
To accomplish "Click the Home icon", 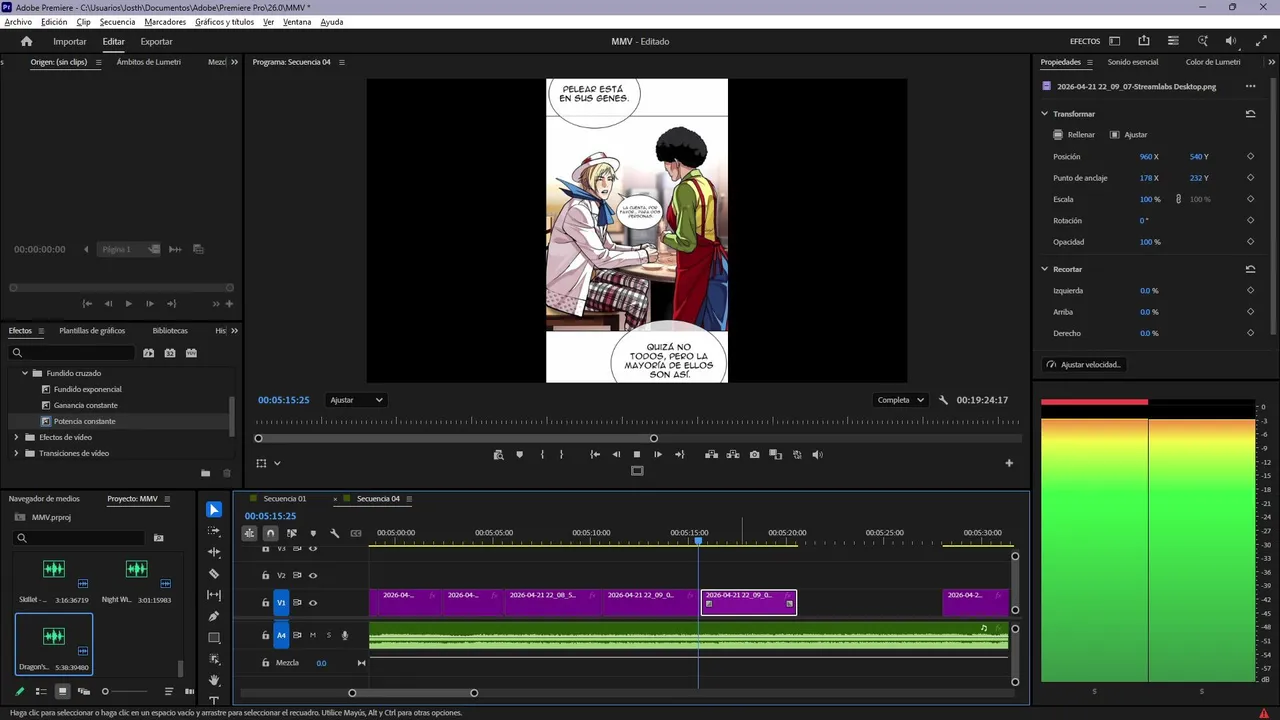I will tap(27, 41).
